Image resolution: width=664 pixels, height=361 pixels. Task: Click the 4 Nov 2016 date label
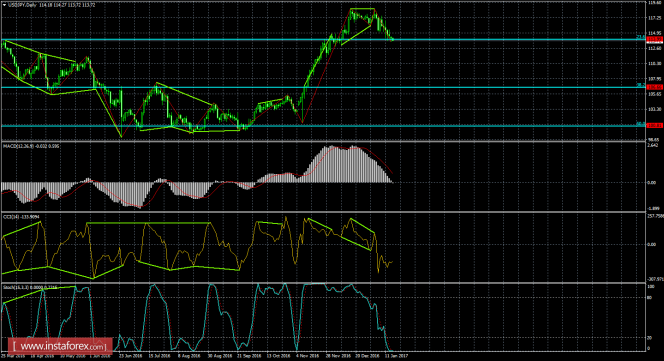click(307, 356)
